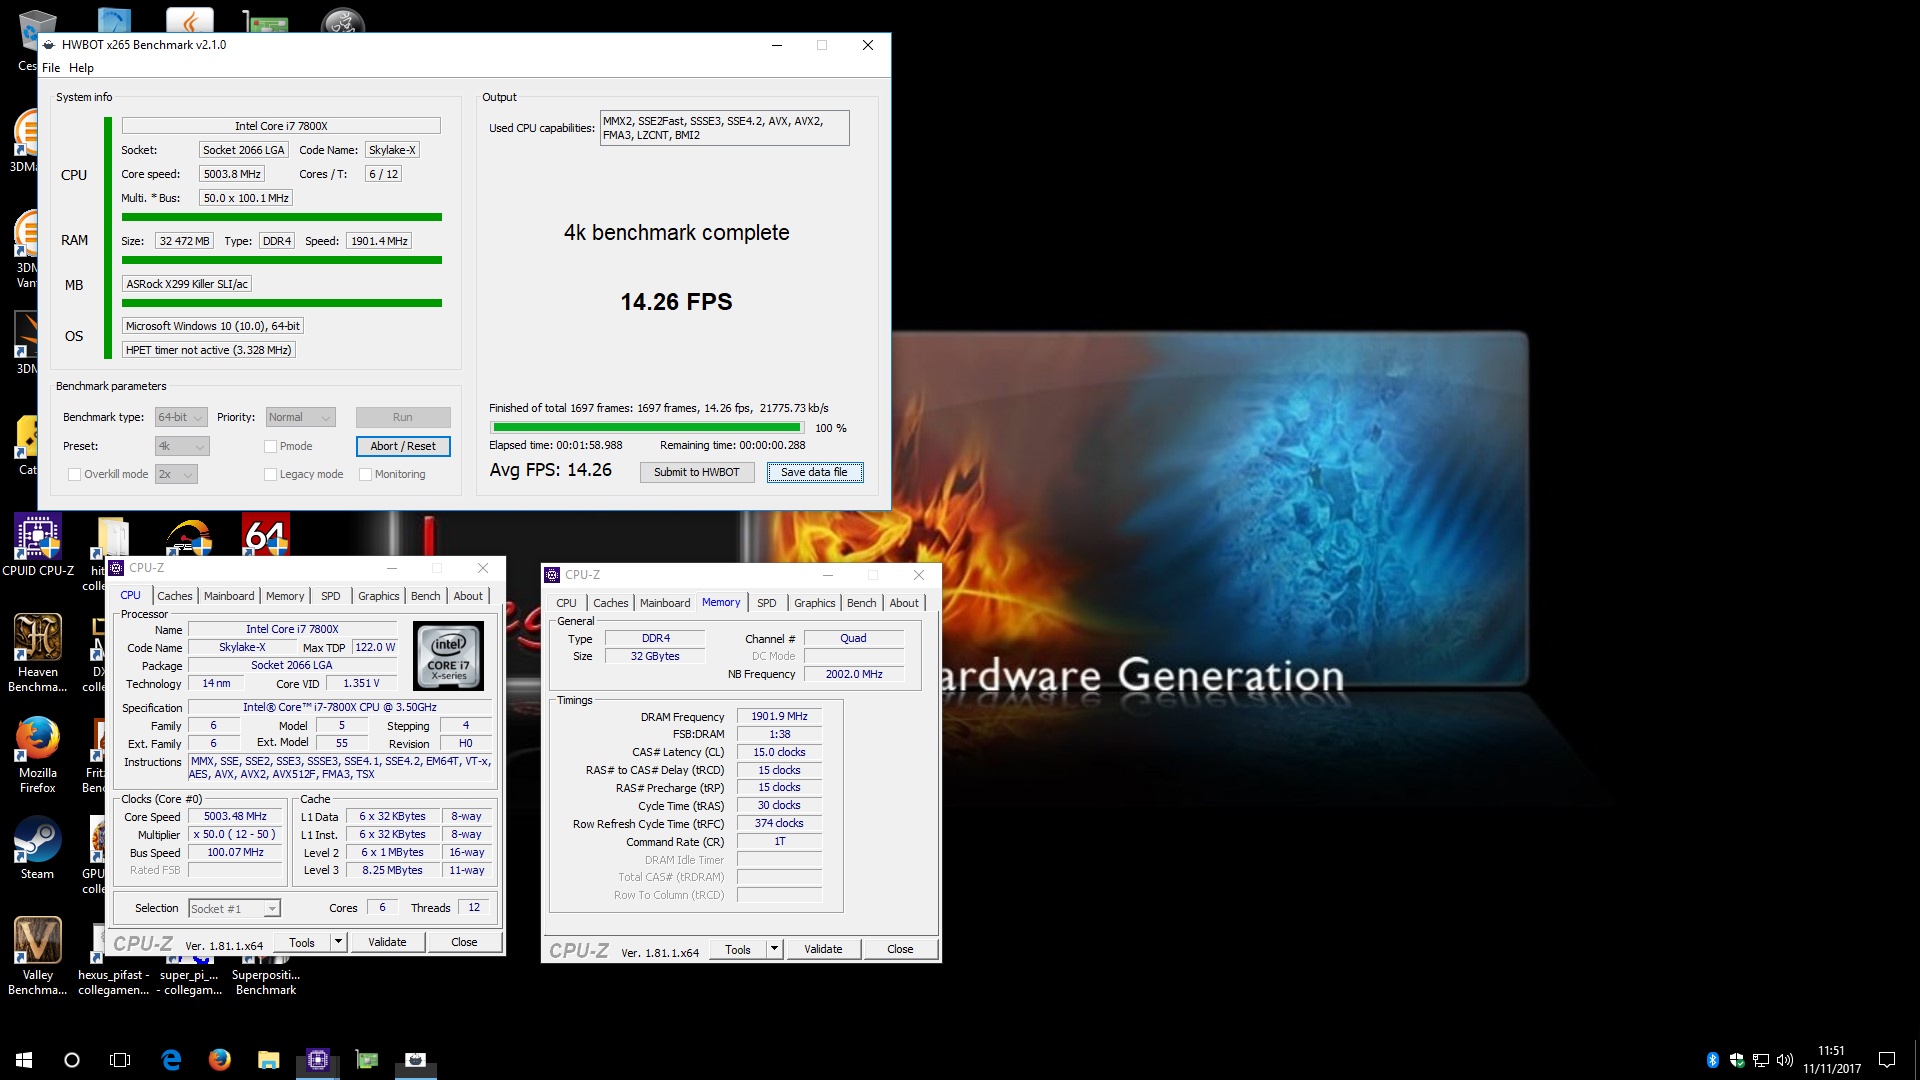
Task: Open CPUID CPU-Z desktop shortcut
Action: click(x=38, y=545)
